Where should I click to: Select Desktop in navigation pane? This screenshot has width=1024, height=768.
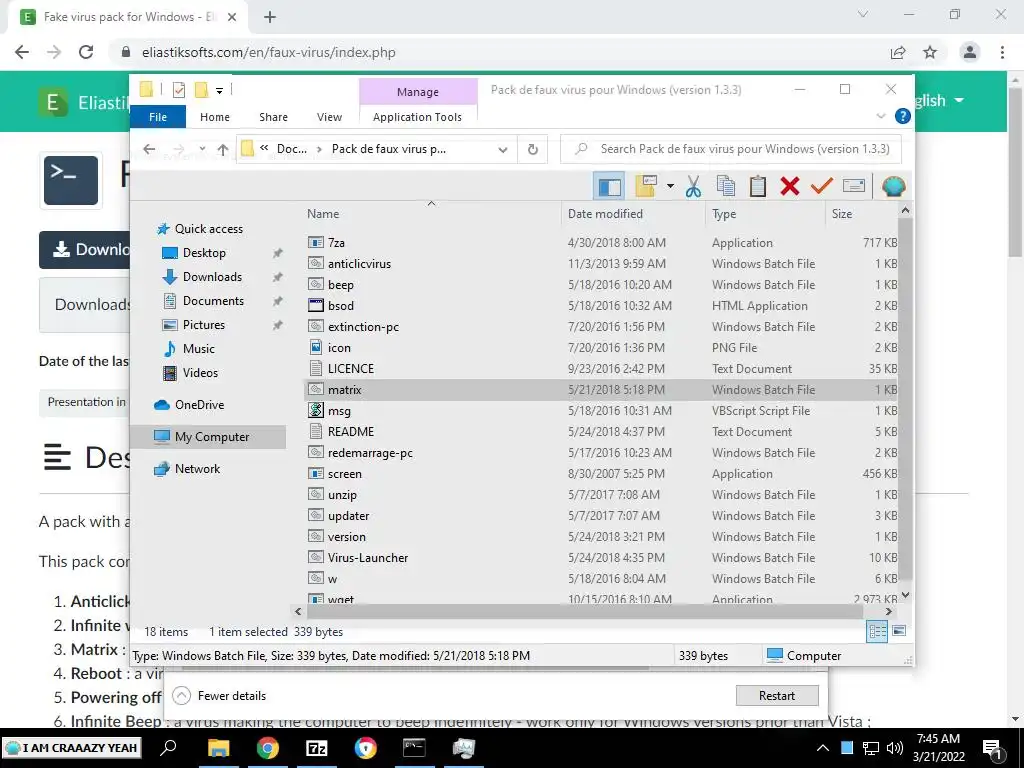[x=204, y=253]
